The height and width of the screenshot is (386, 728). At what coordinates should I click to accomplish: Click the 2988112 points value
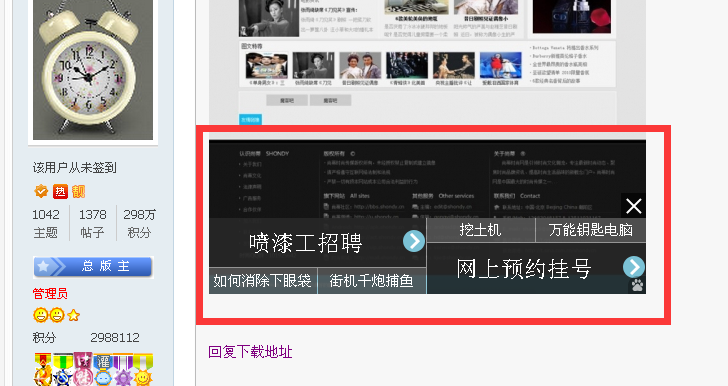[x=115, y=338]
